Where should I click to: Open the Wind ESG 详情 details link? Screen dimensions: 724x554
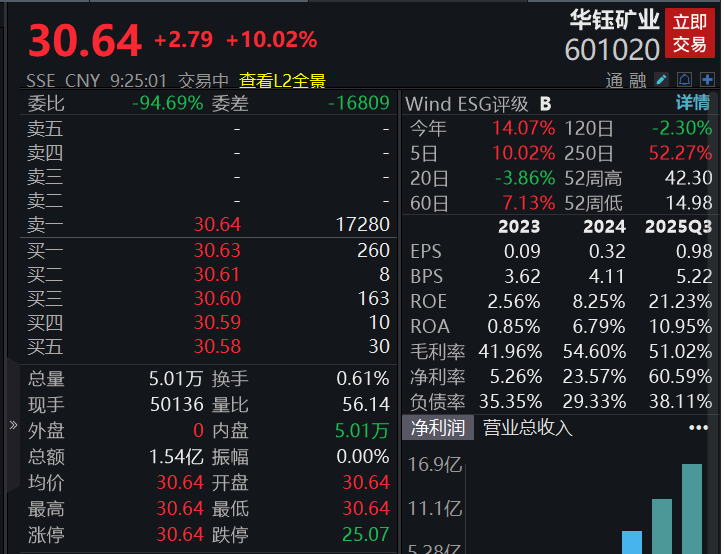pyautogui.click(x=692, y=103)
